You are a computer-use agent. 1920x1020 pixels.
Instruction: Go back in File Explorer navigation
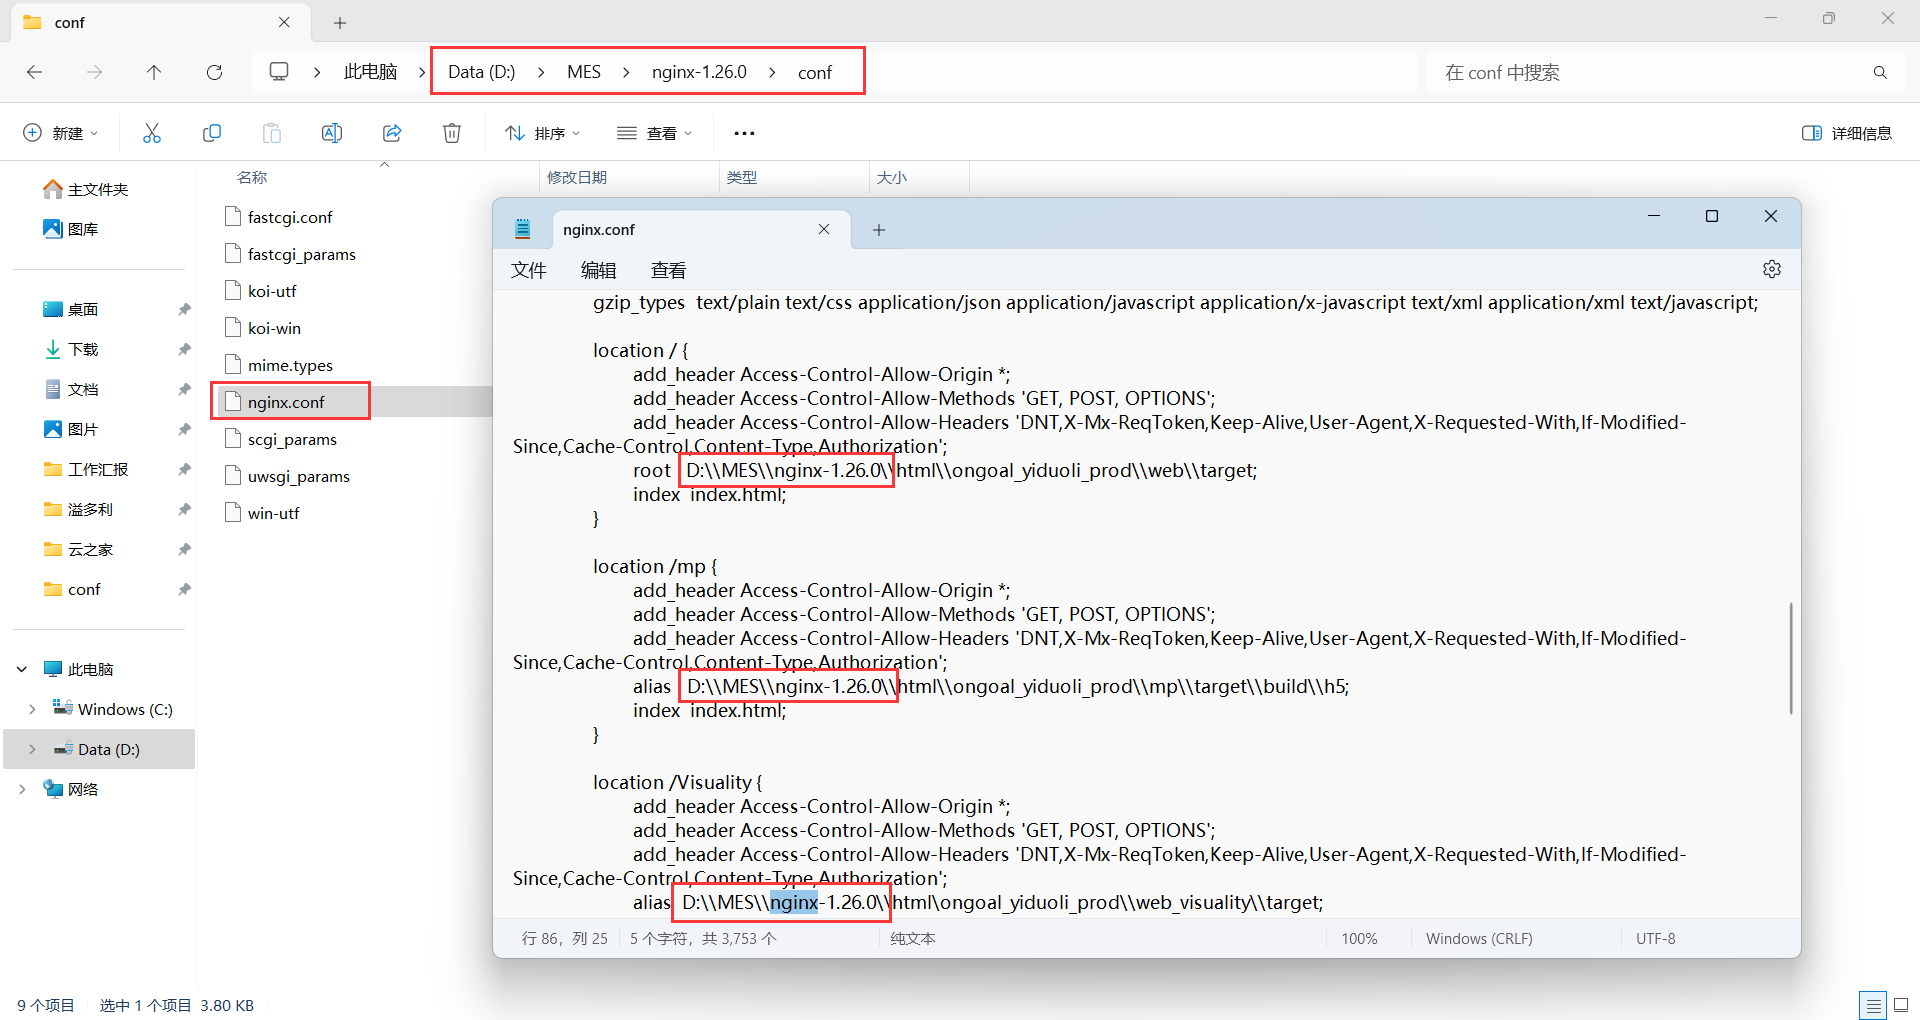(35, 72)
